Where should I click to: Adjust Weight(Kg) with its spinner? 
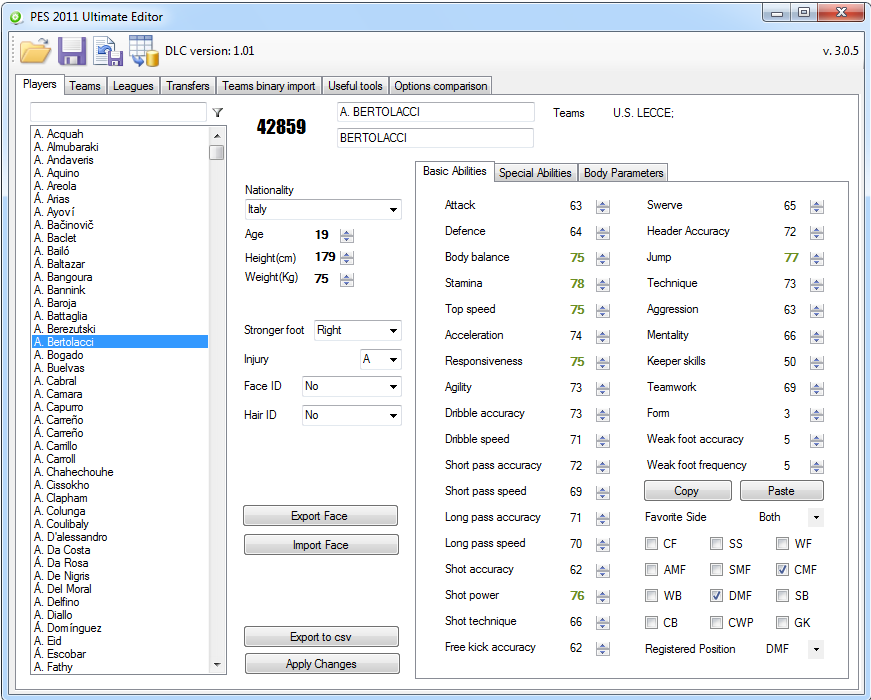347,279
